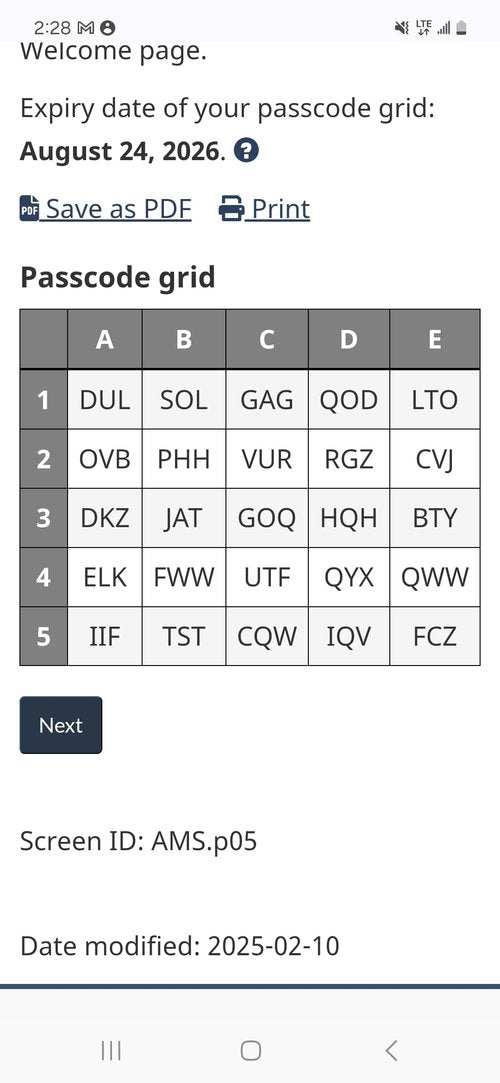500x1083 pixels.
Task: Tap Android recent apps icon
Action: pyautogui.click(x=111, y=1051)
